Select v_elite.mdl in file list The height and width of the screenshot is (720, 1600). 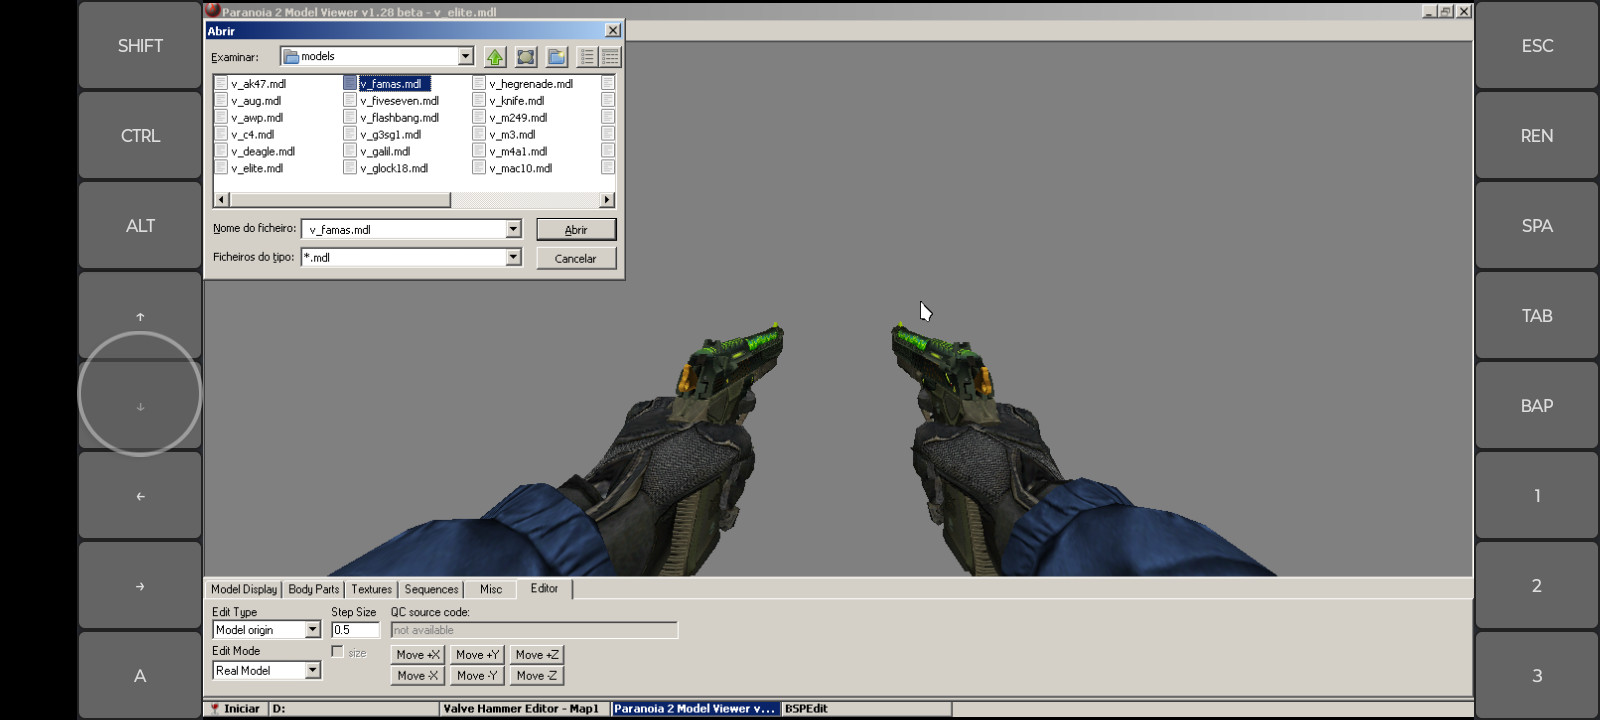pyautogui.click(x=257, y=168)
